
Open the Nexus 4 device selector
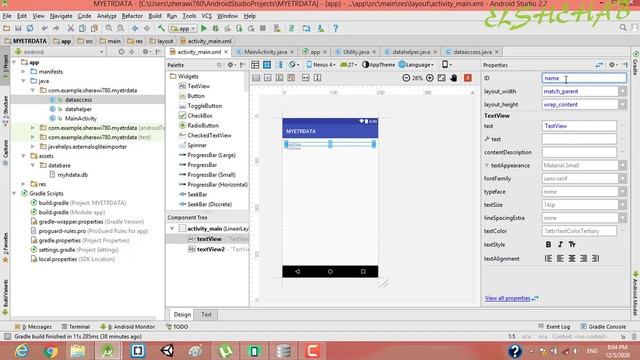(321, 64)
